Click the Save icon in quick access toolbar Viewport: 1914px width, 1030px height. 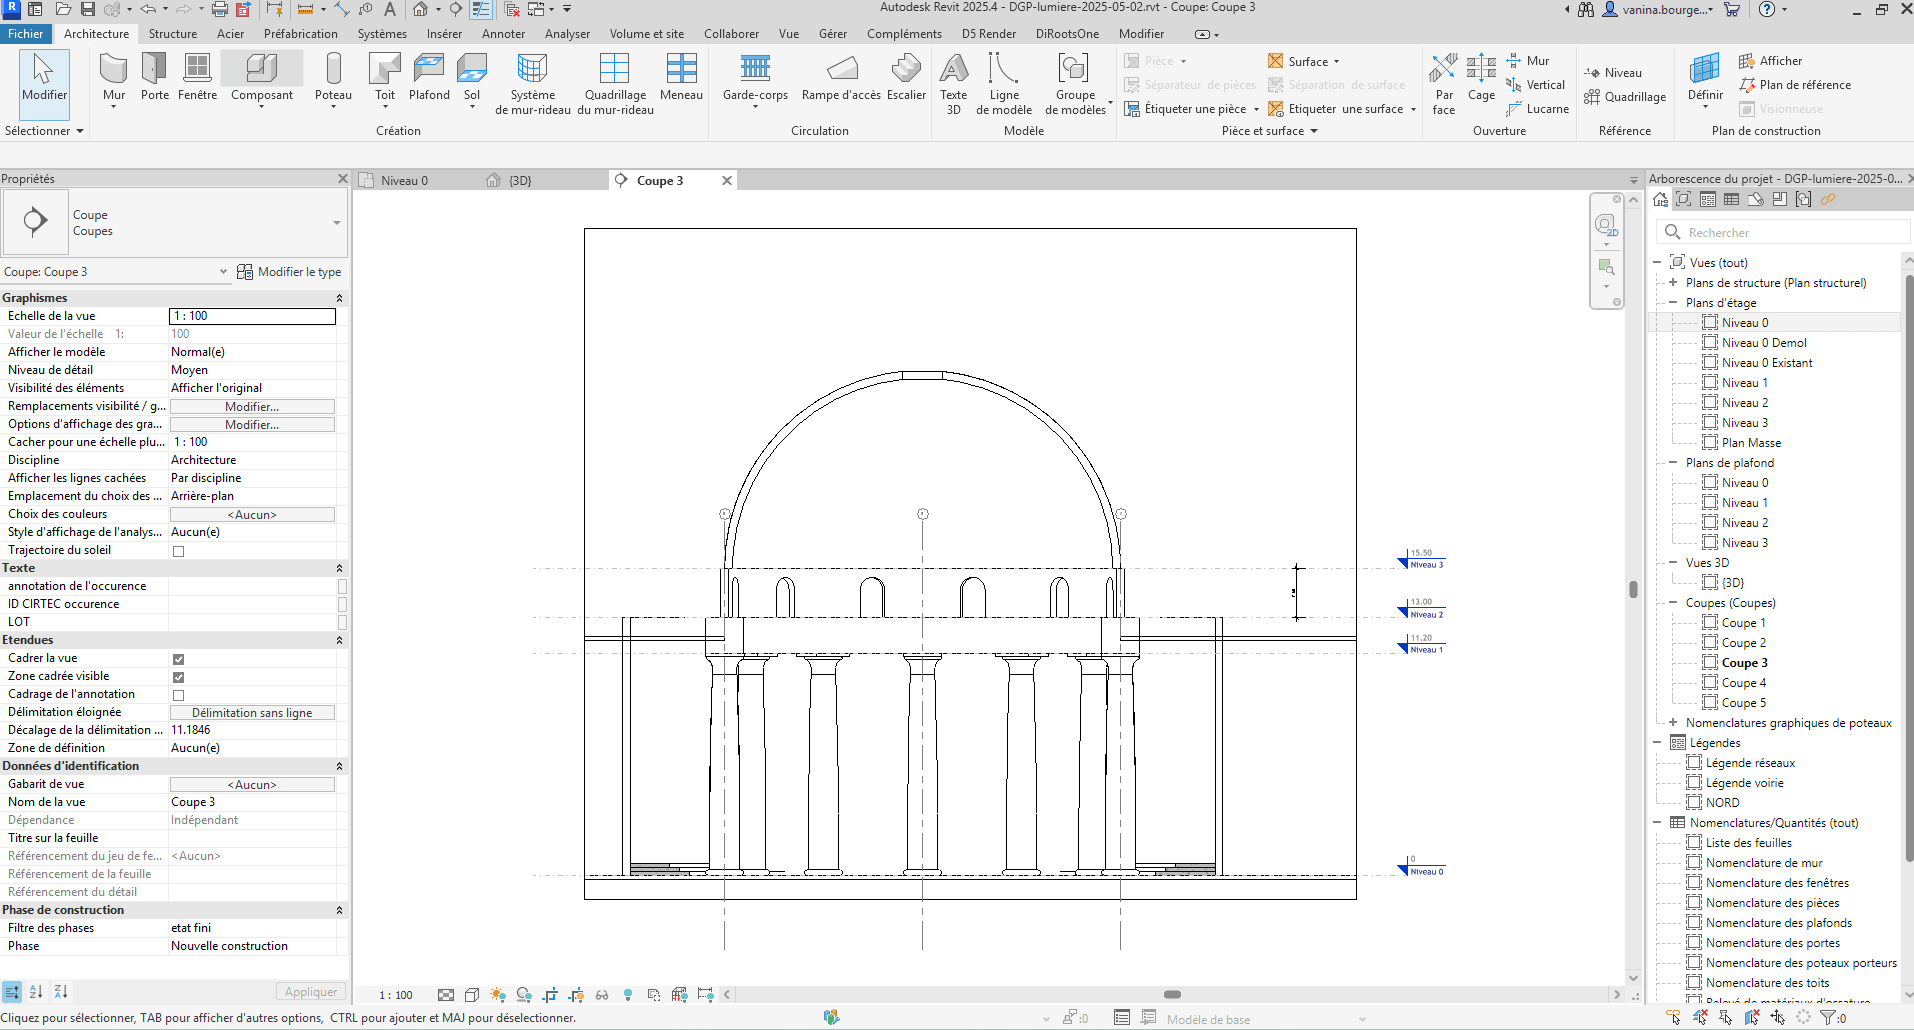(x=87, y=9)
